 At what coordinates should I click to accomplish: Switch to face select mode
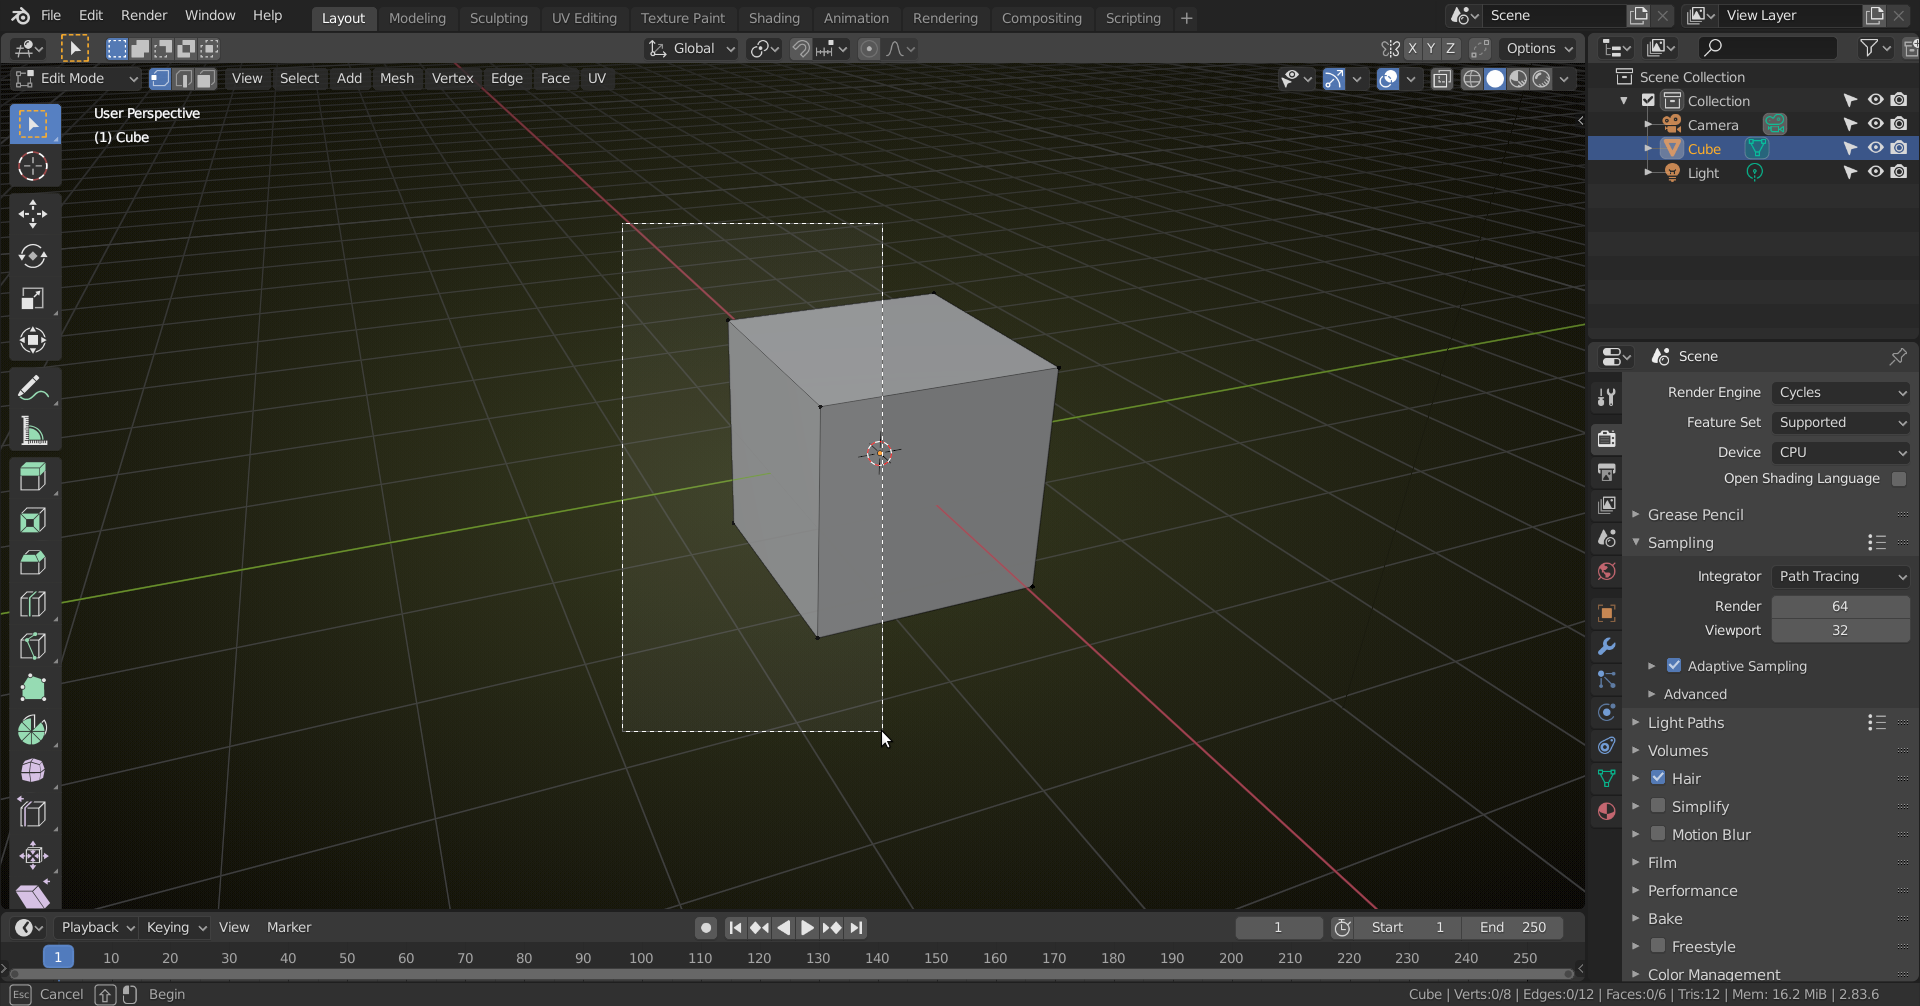coord(206,79)
